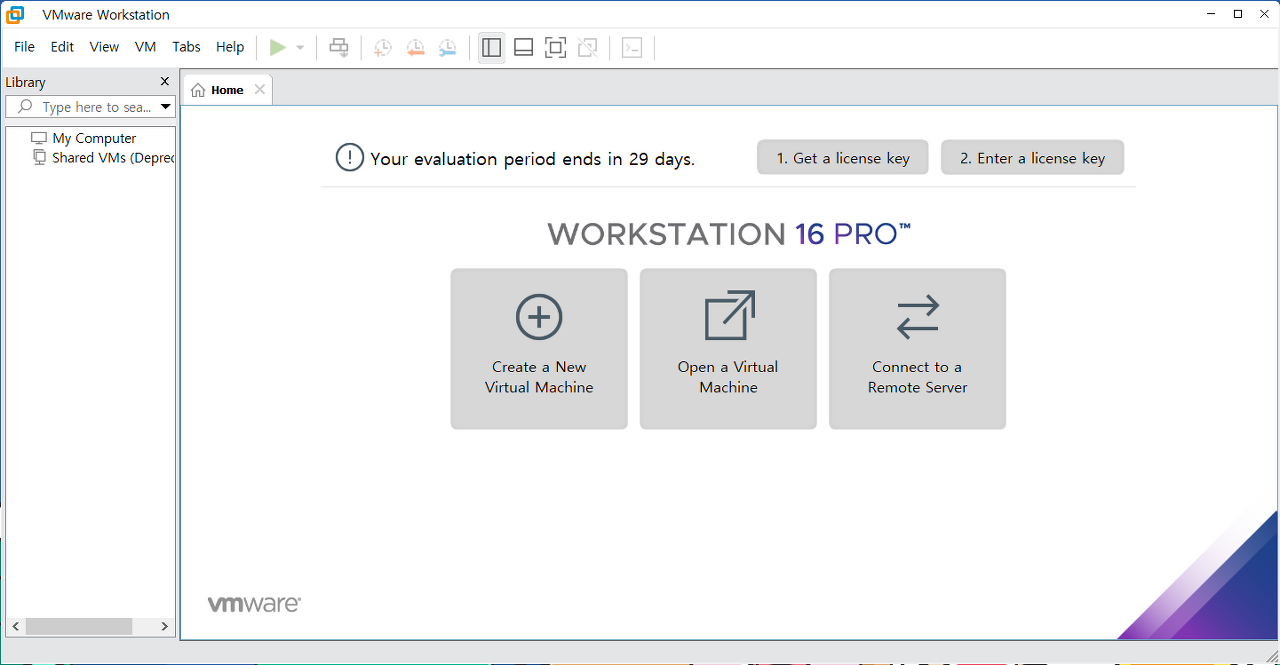Select the Home tab
1280x665 pixels.
tap(227, 90)
